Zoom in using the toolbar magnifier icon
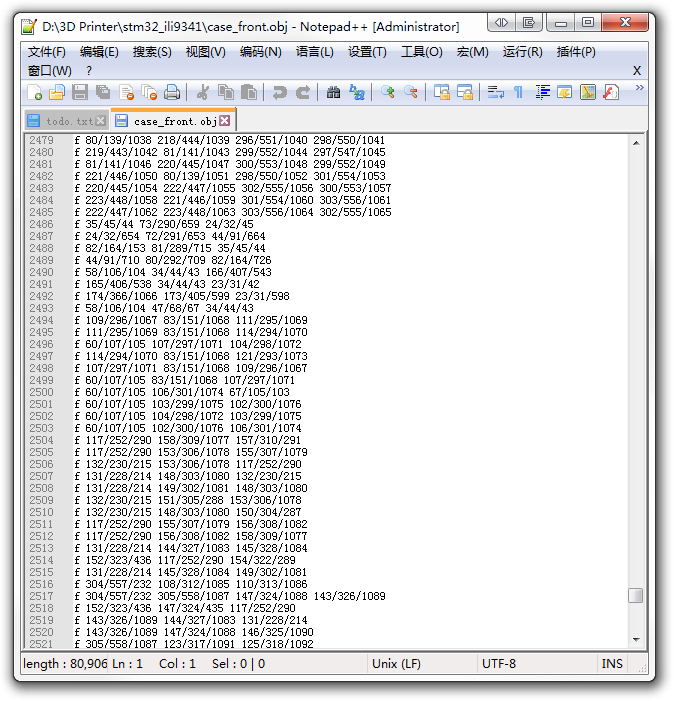Viewport: 674px width, 701px height. (388, 93)
